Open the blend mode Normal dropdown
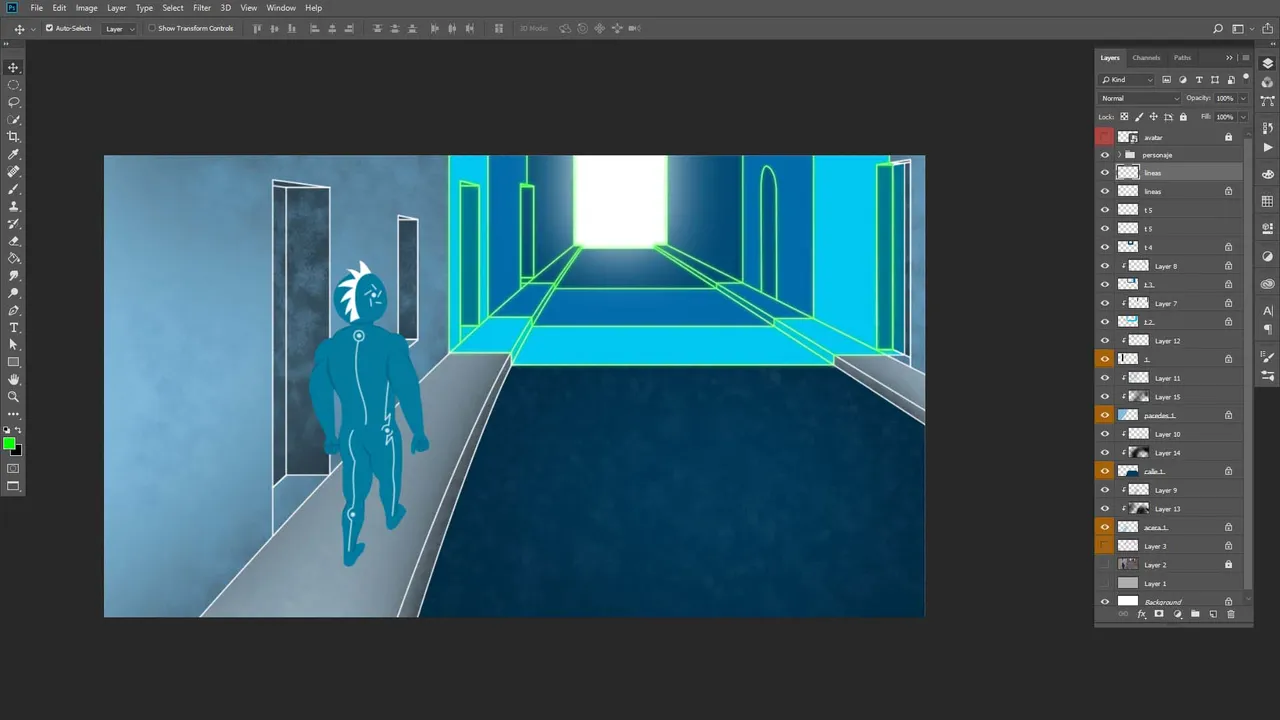 pyautogui.click(x=1140, y=98)
